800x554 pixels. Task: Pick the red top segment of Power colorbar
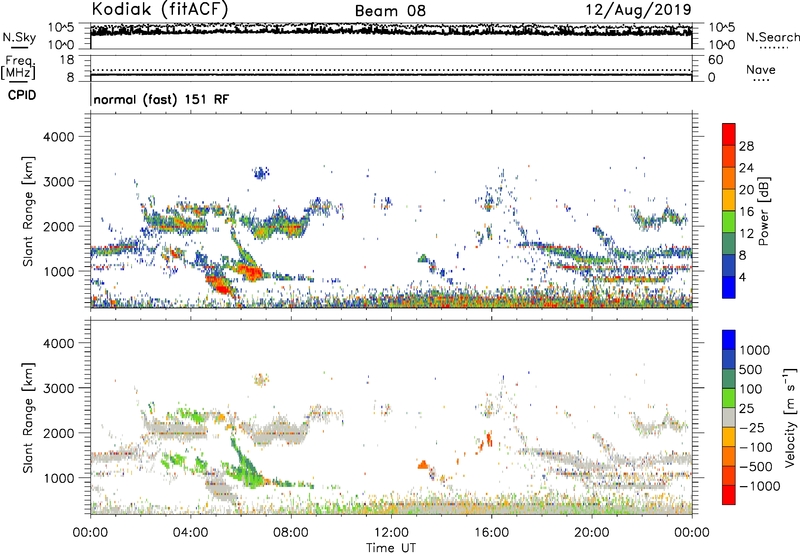729,134
